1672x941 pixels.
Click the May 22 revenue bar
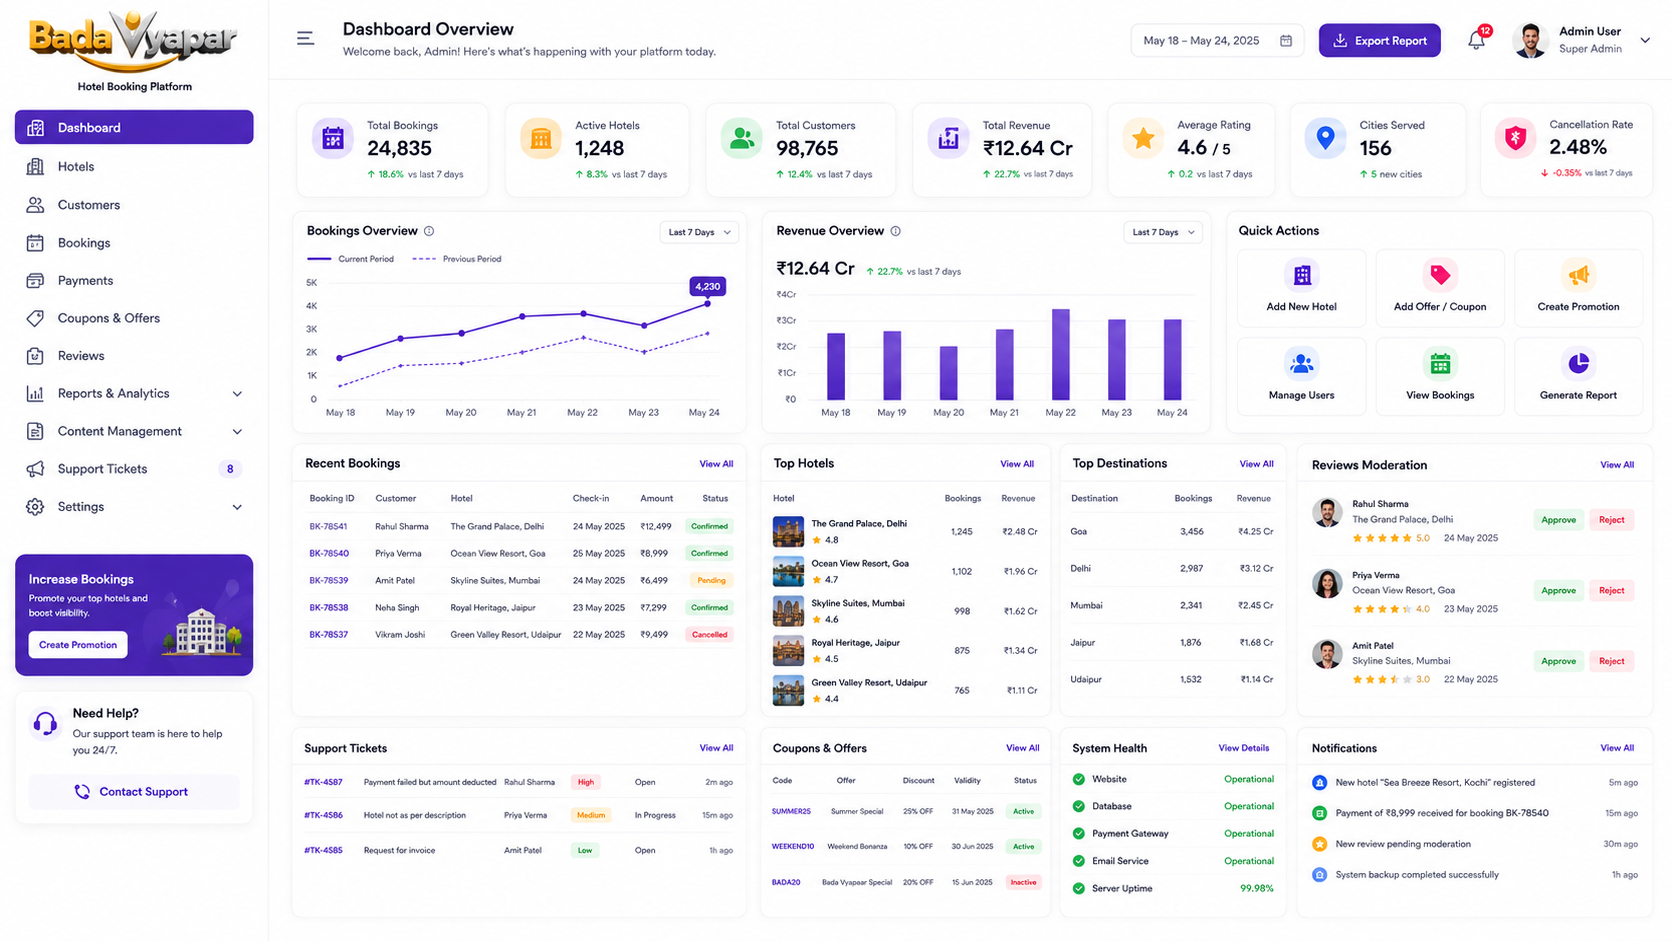(1060, 355)
